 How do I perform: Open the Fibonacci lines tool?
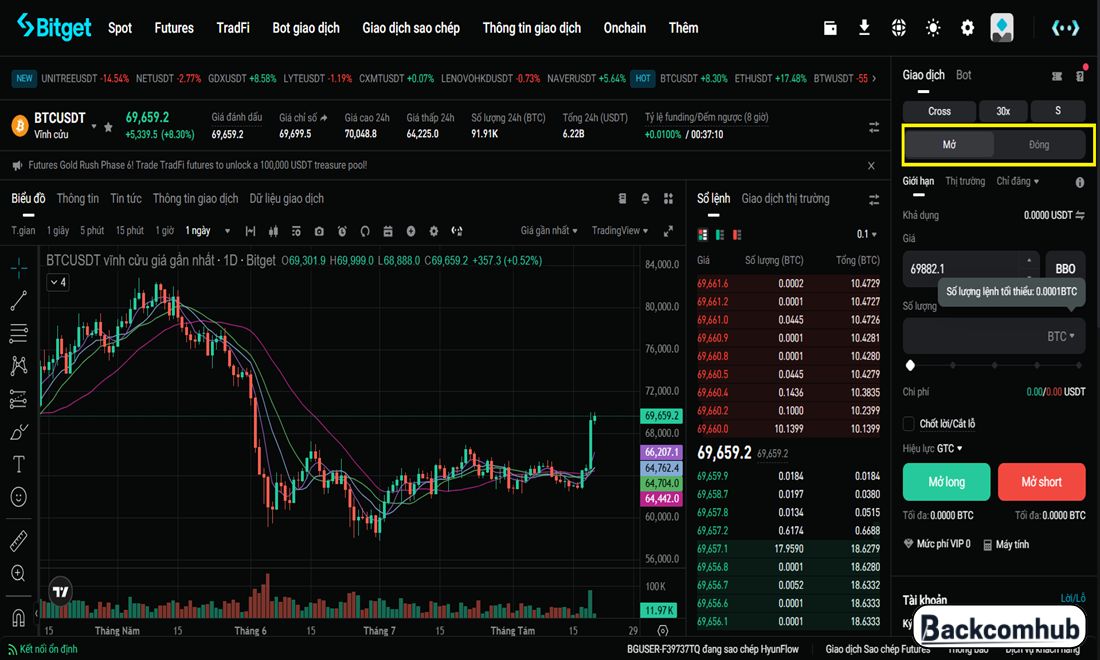click(19, 333)
